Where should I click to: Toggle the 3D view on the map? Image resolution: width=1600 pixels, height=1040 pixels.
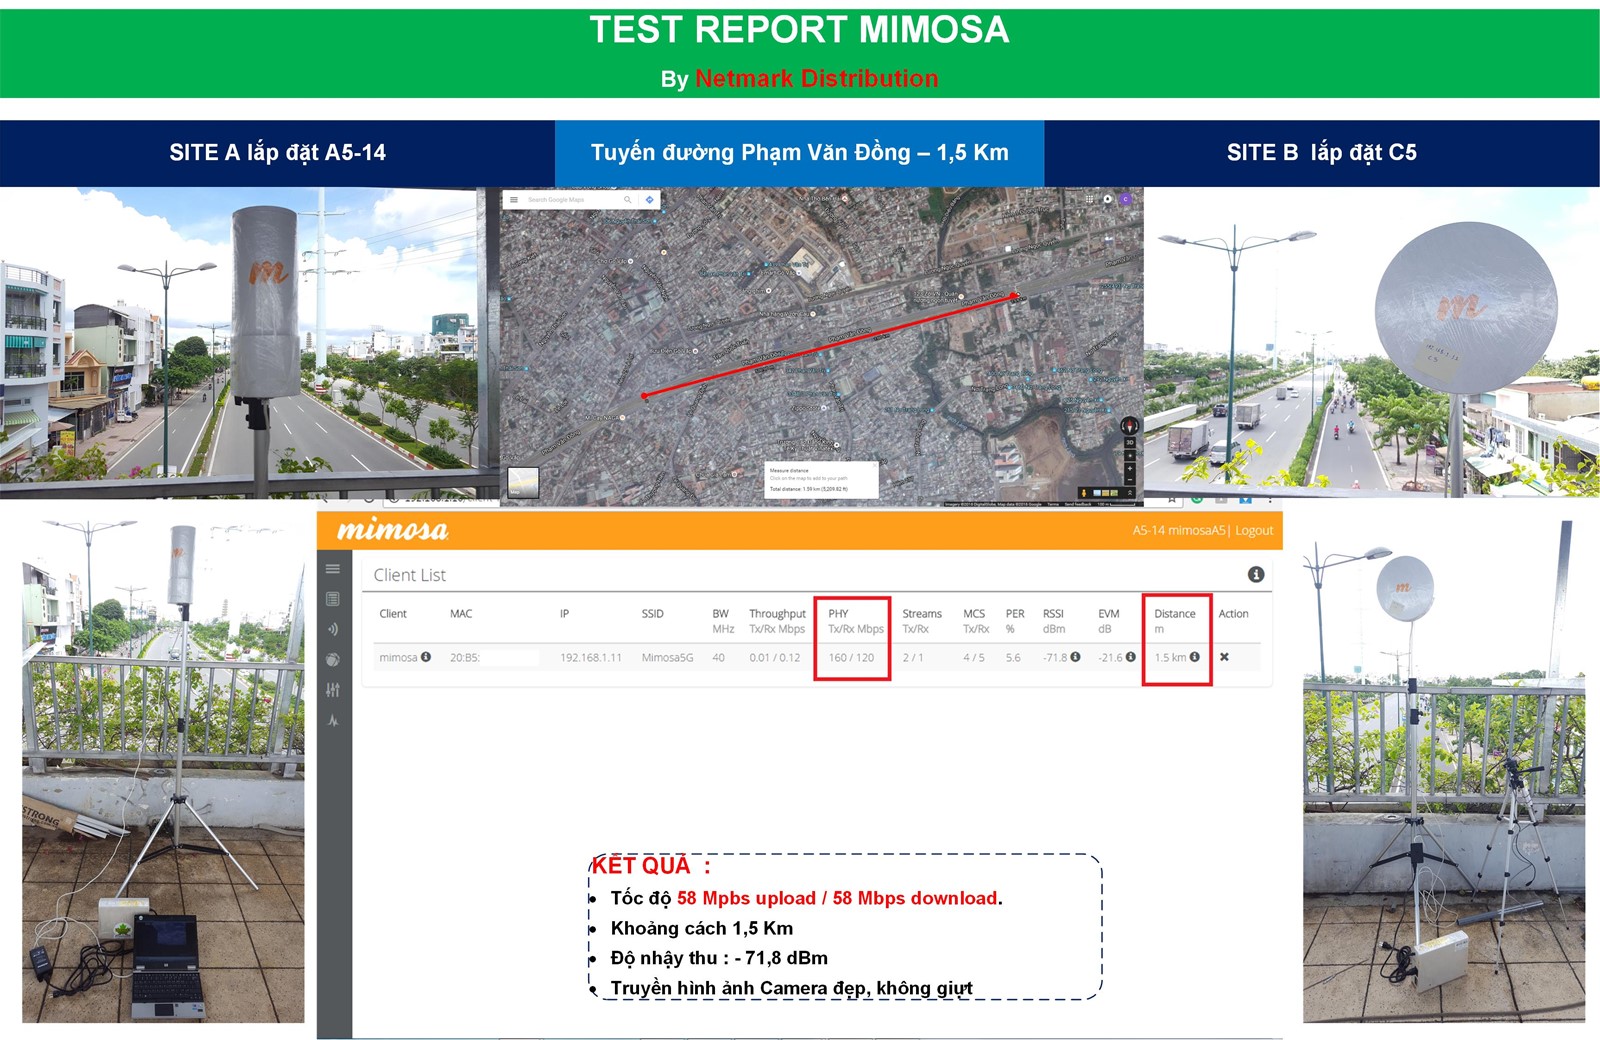[1130, 442]
